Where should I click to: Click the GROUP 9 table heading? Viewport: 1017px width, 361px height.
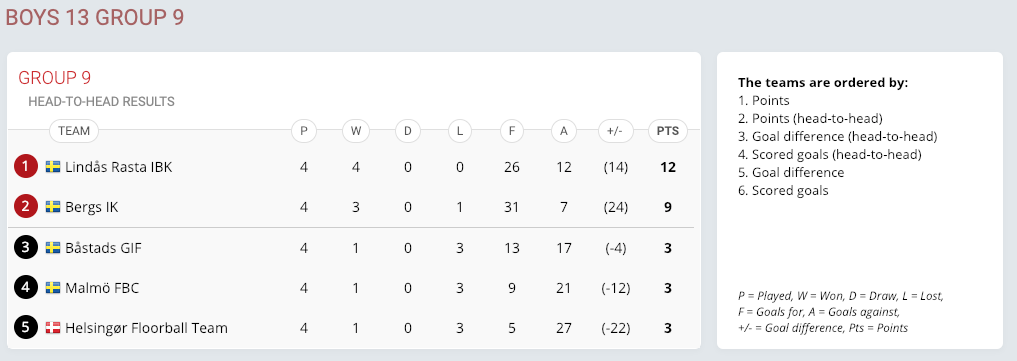point(54,78)
